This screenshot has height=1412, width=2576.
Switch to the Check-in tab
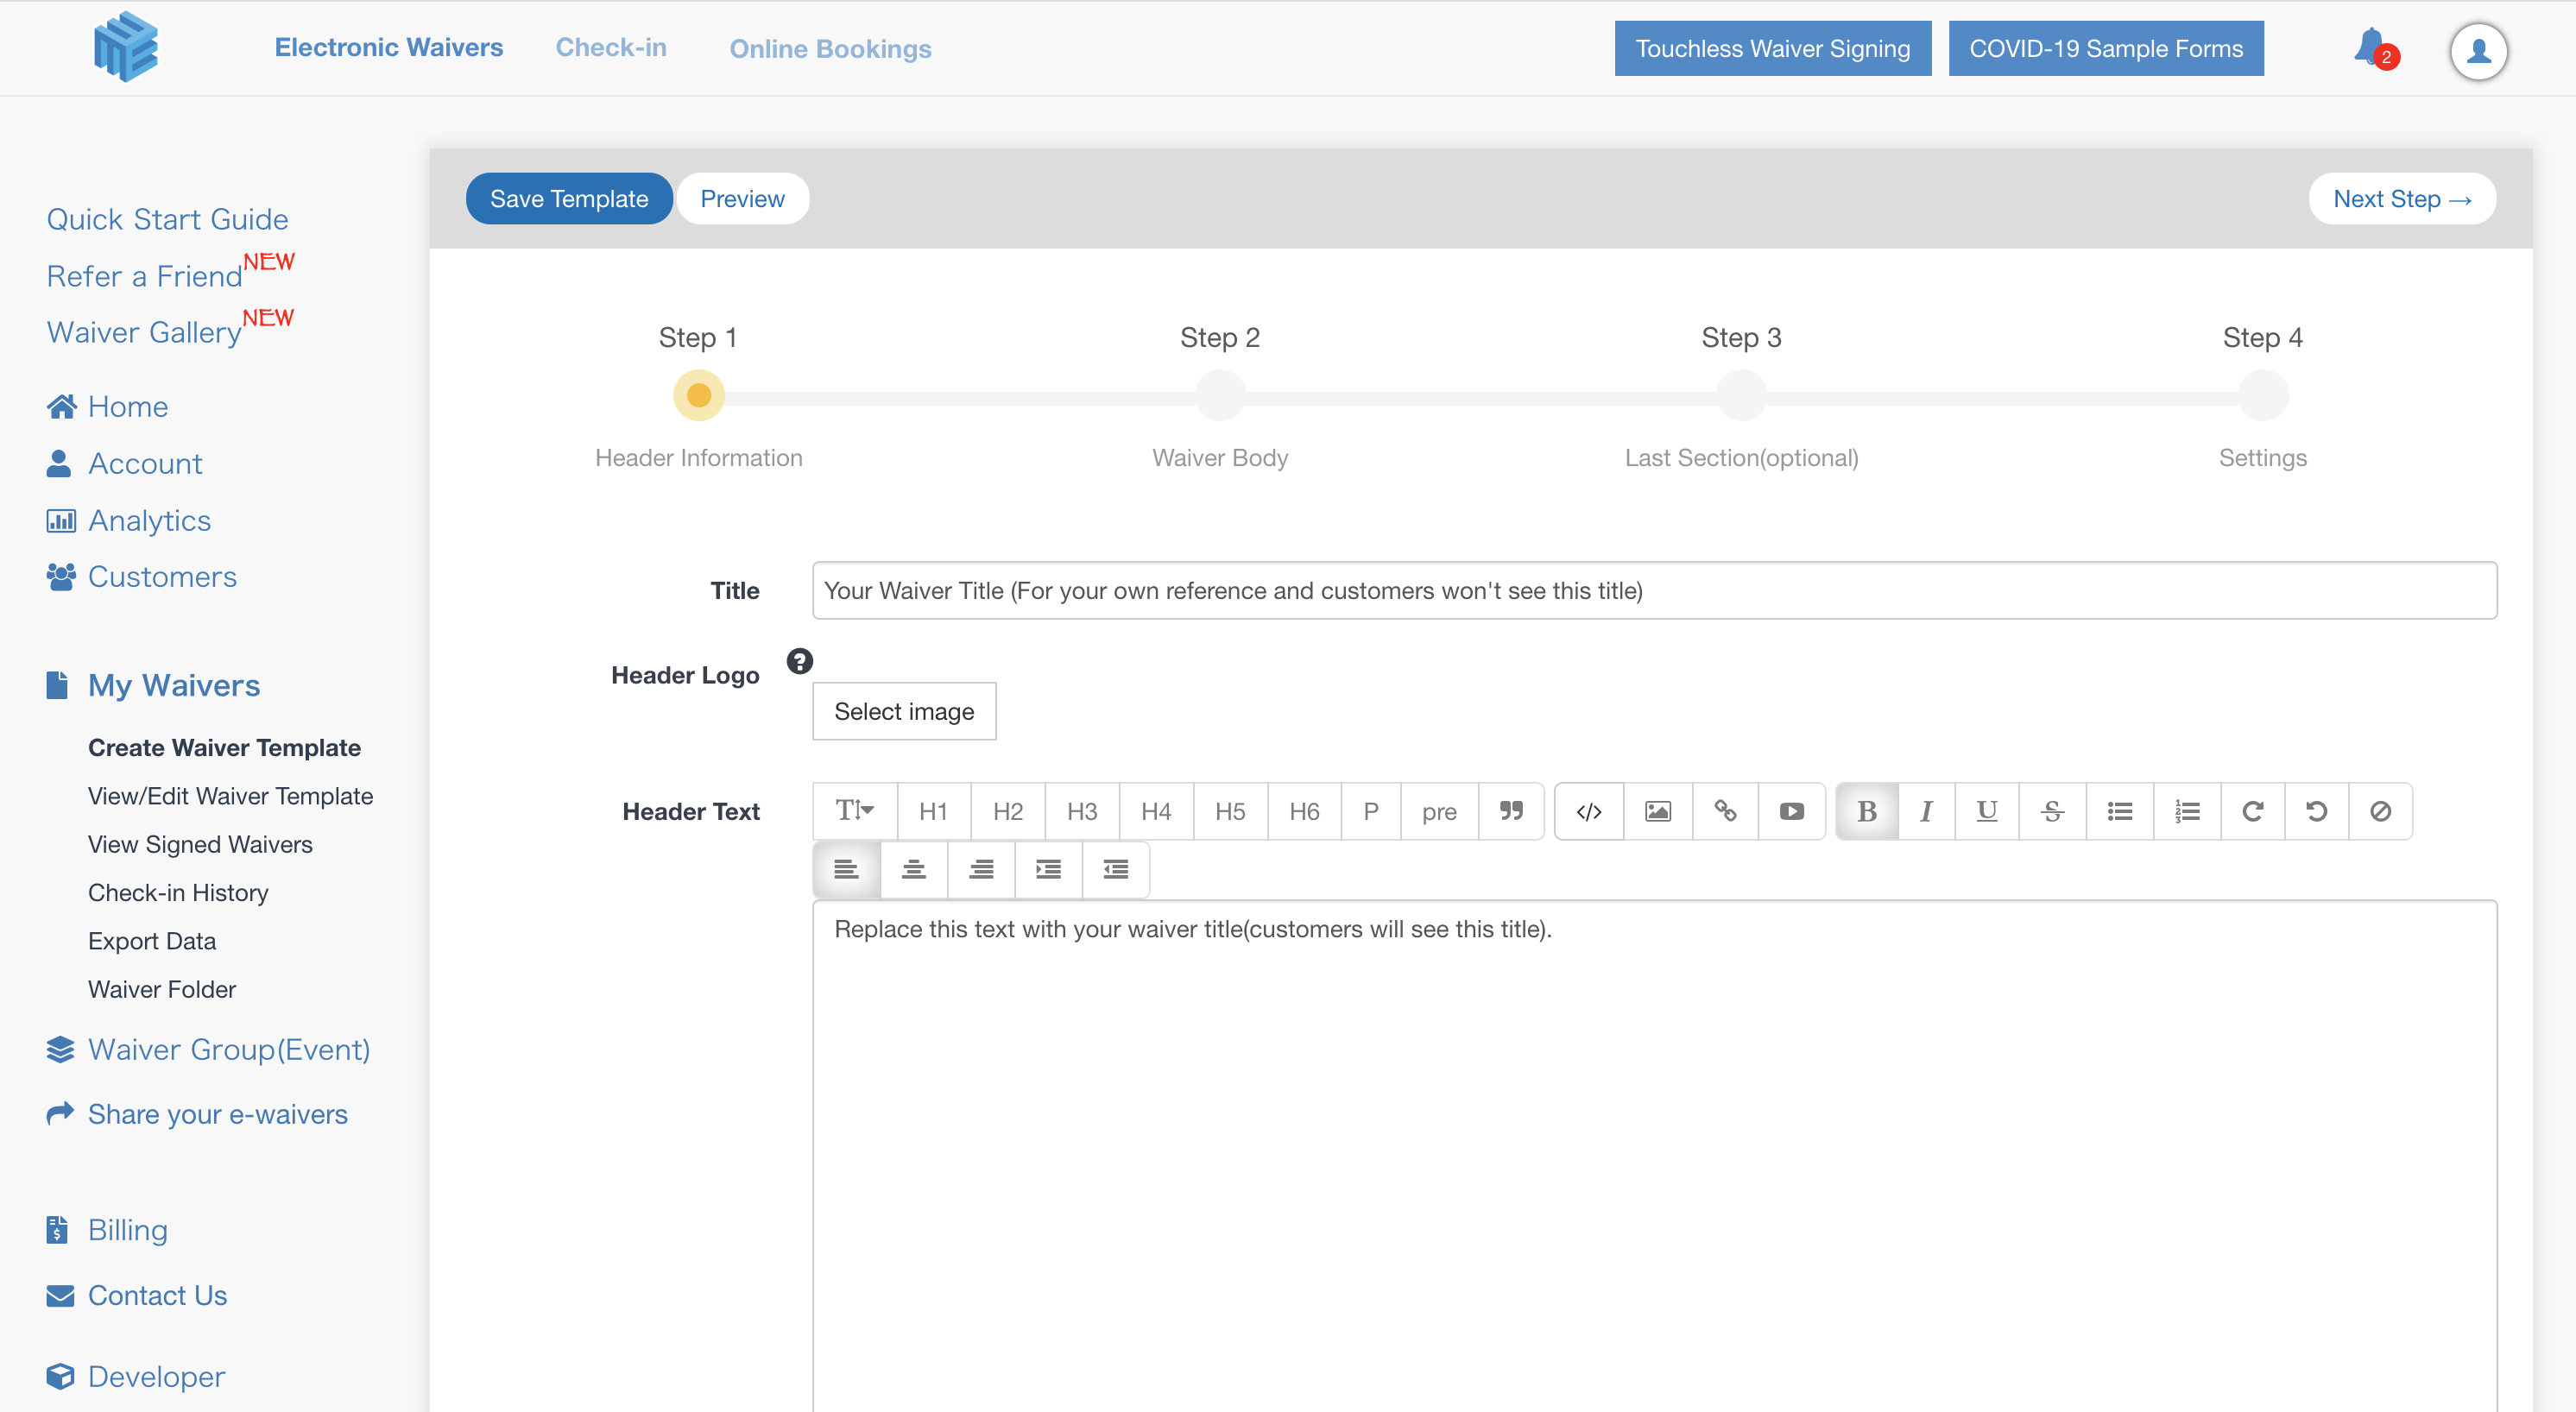pyautogui.click(x=610, y=47)
